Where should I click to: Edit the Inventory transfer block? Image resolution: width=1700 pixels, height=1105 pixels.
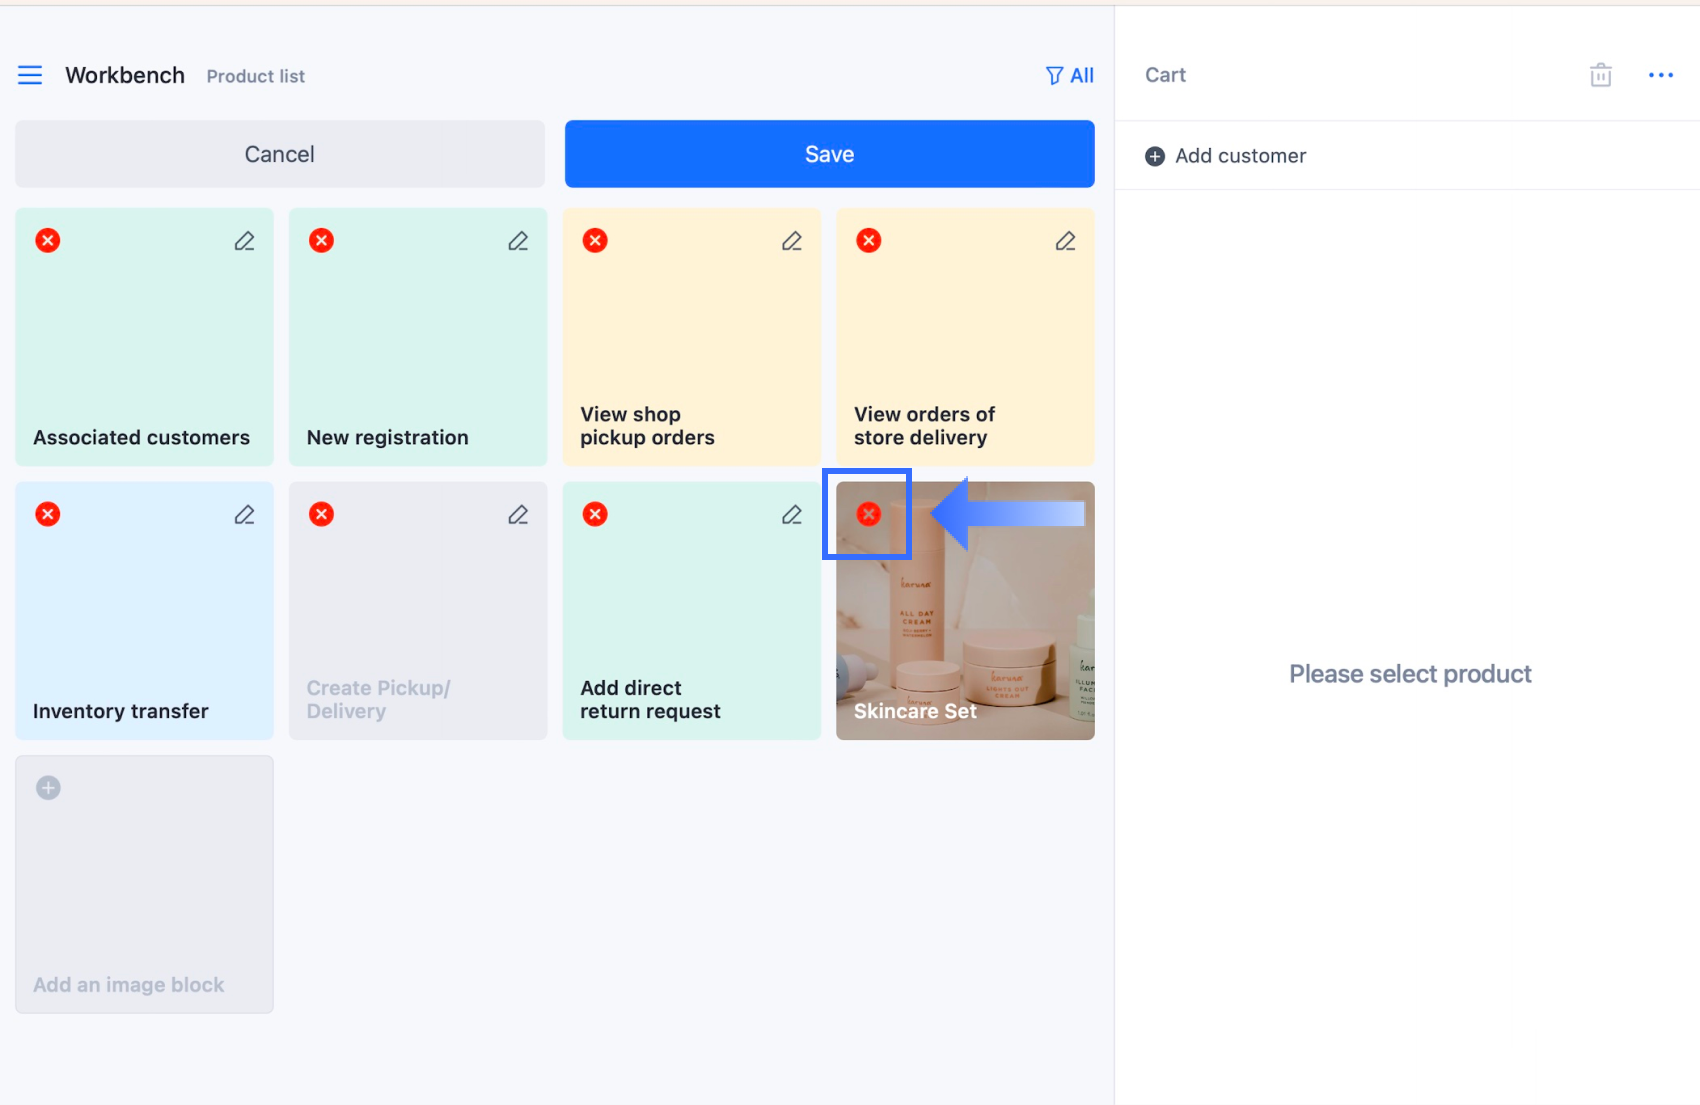244,515
